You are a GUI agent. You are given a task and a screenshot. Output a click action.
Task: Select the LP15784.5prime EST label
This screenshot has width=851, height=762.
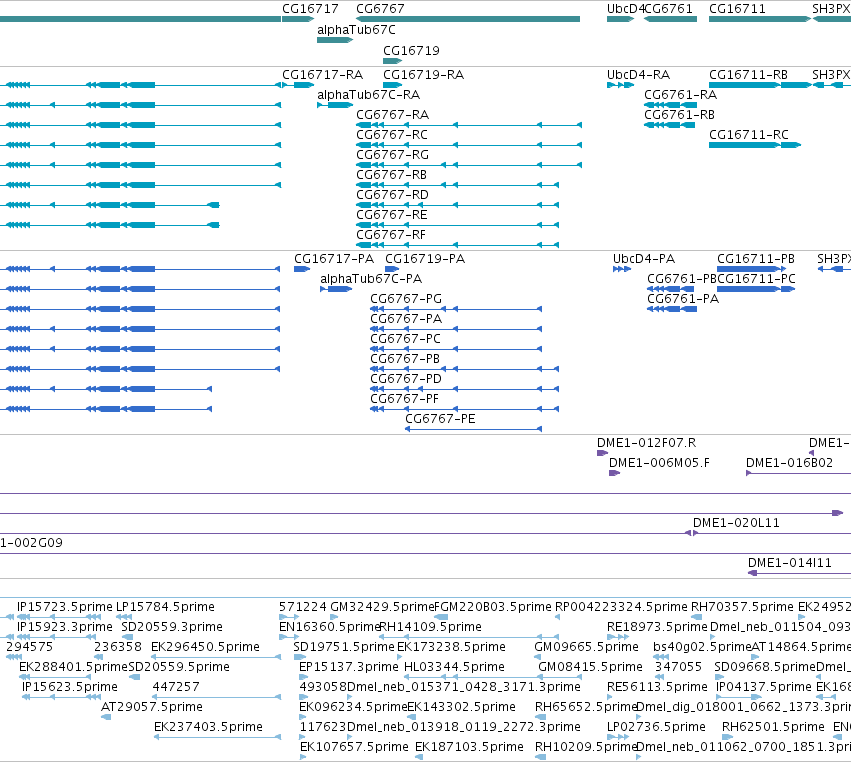(166, 606)
